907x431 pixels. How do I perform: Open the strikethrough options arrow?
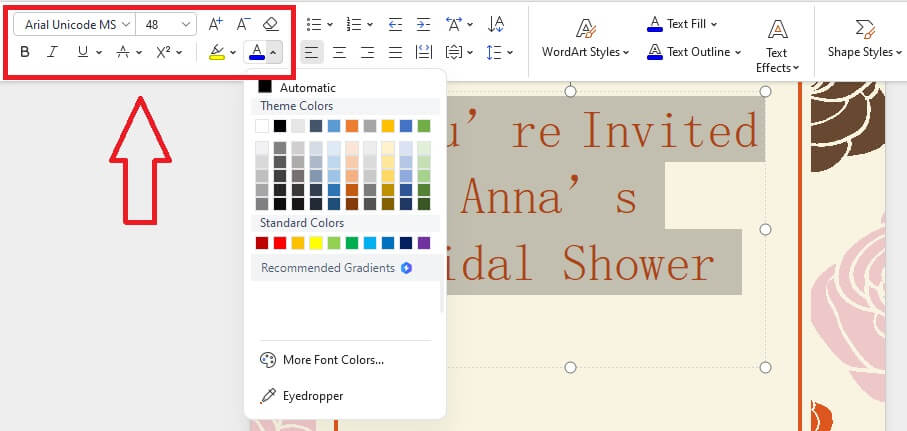point(139,53)
